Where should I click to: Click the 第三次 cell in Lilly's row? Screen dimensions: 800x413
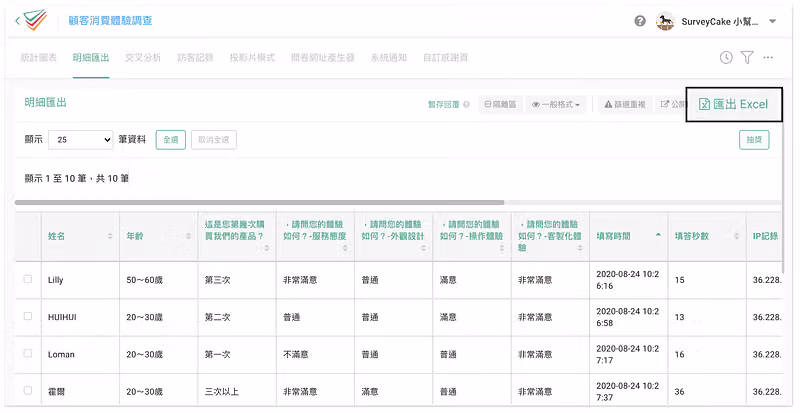coord(217,280)
